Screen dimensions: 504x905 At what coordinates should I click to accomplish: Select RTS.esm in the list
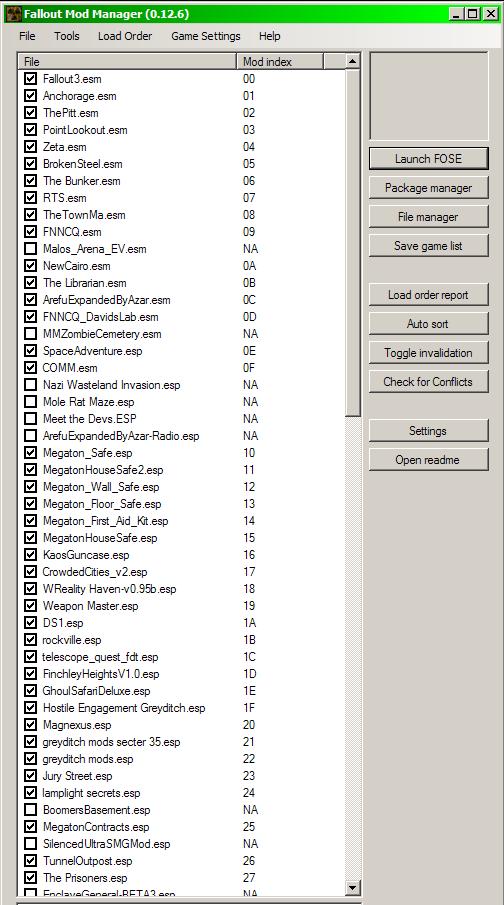pos(64,198)
